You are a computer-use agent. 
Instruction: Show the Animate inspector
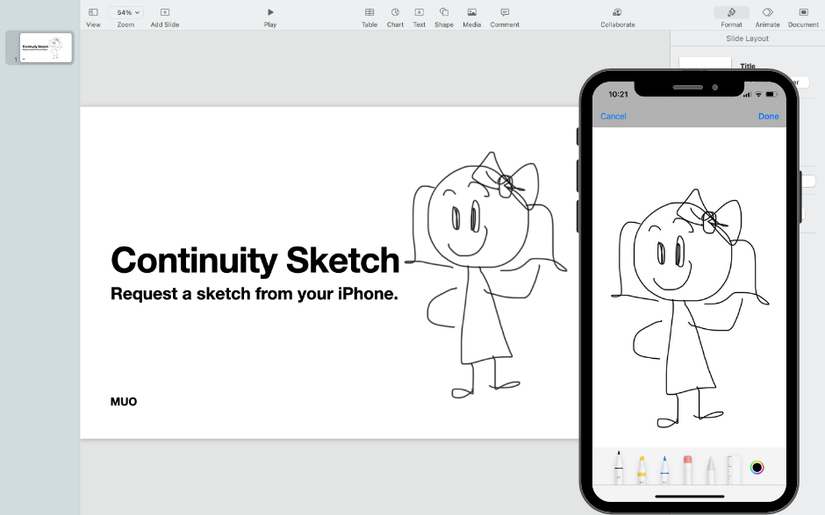768,17
